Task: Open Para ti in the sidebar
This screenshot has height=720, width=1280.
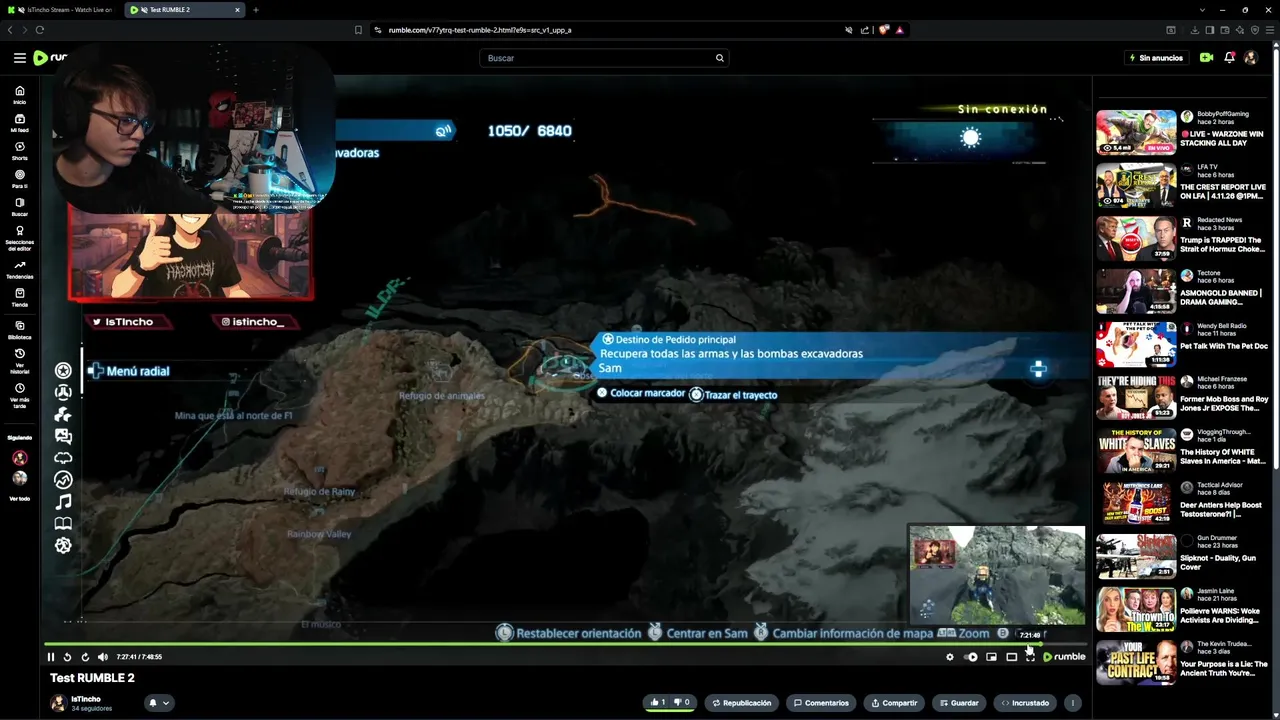Action: click(19, 179)
